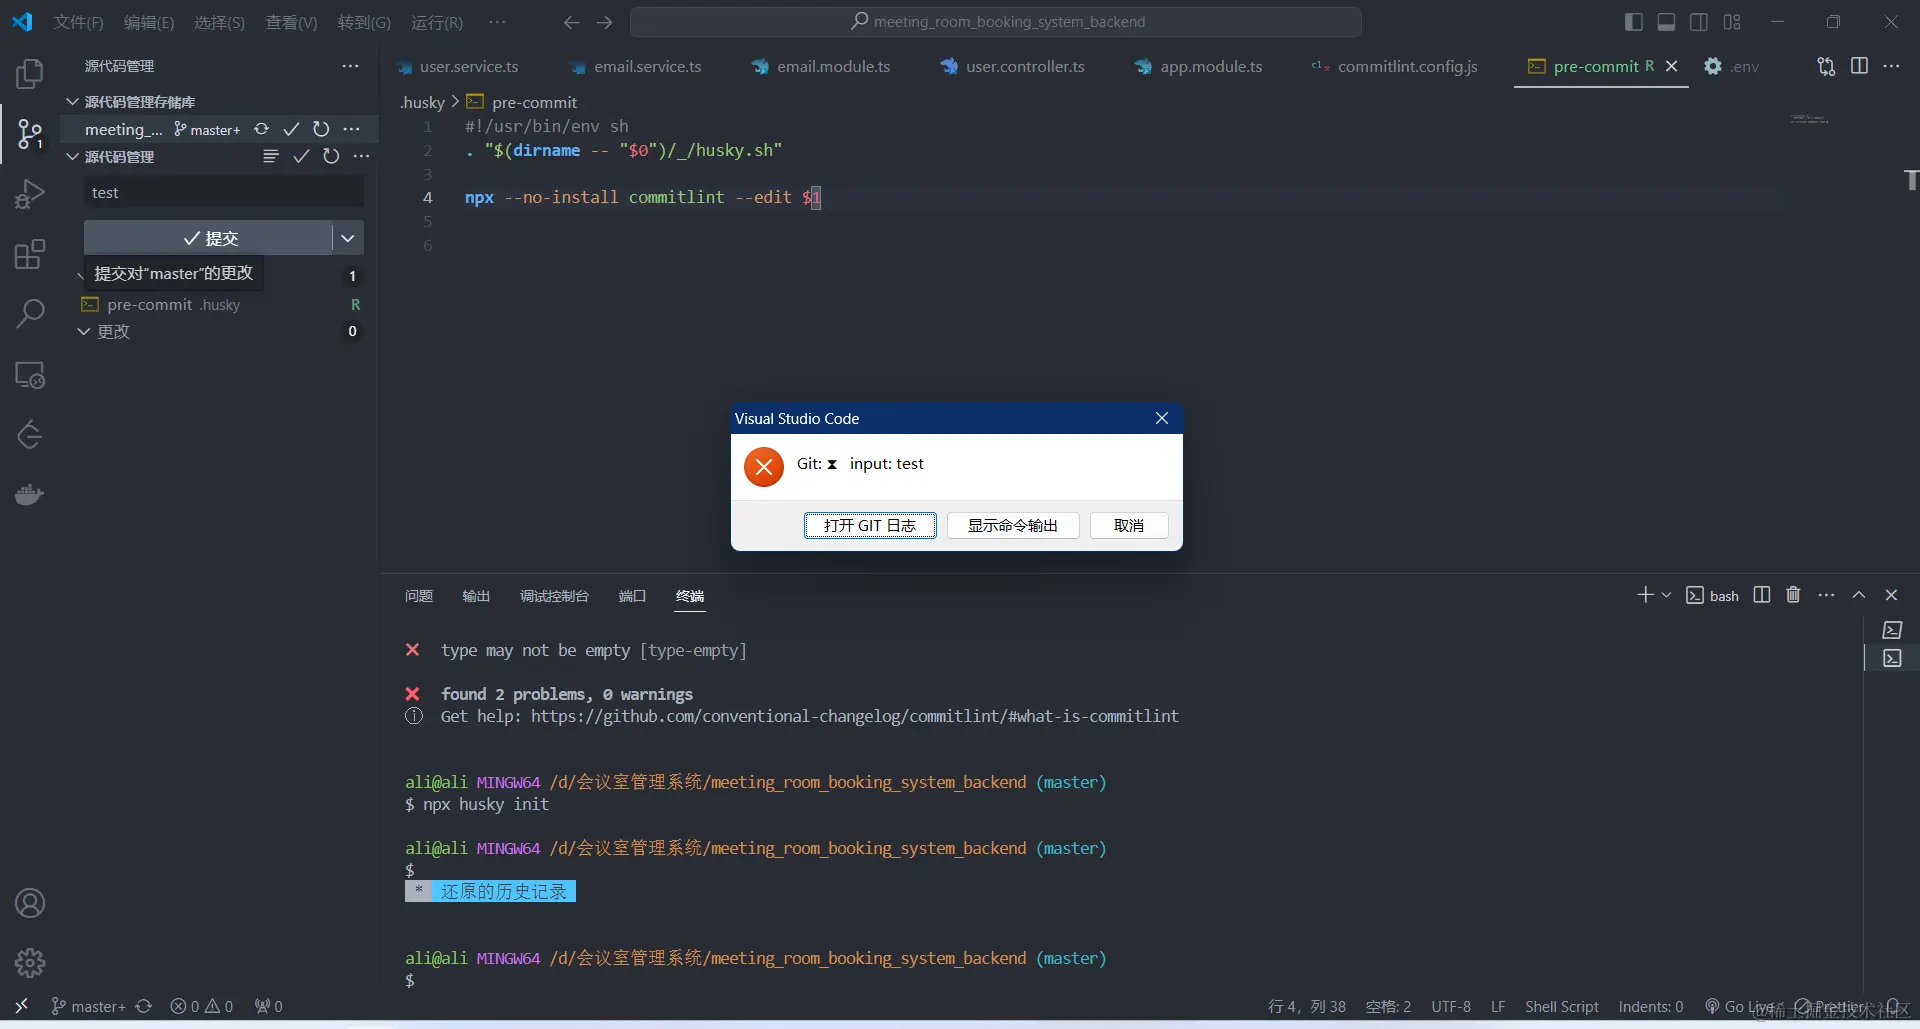This screenshot has width=1920, height=1029.
Task: Close the terminal panel
Action: 1891,595
